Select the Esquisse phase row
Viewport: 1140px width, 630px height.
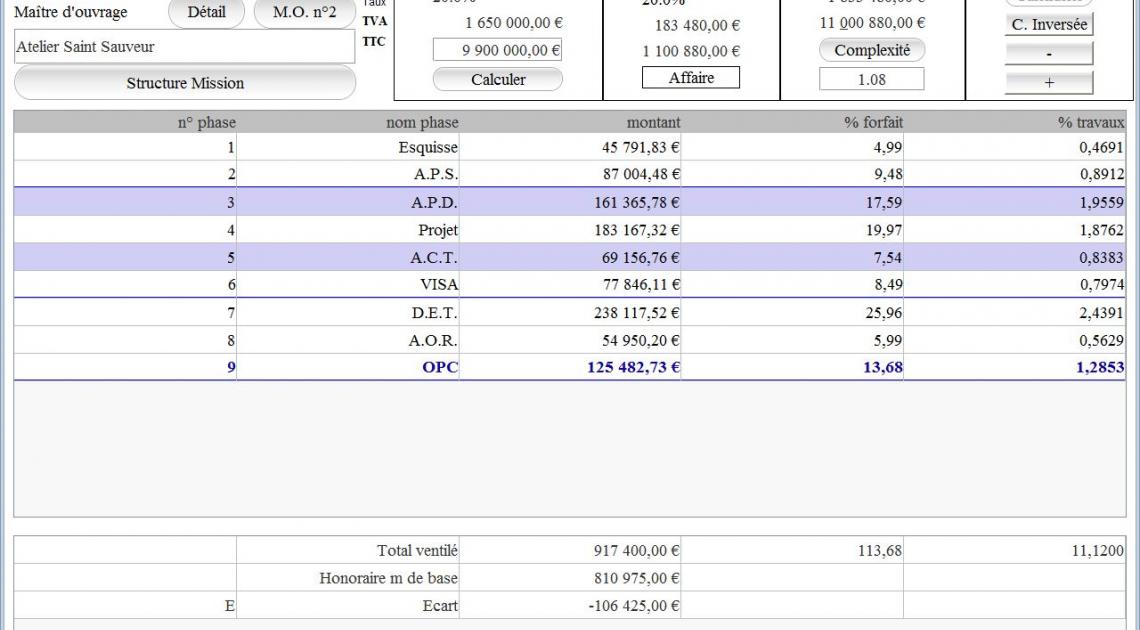pyautogui.click(x=569, y=148)
